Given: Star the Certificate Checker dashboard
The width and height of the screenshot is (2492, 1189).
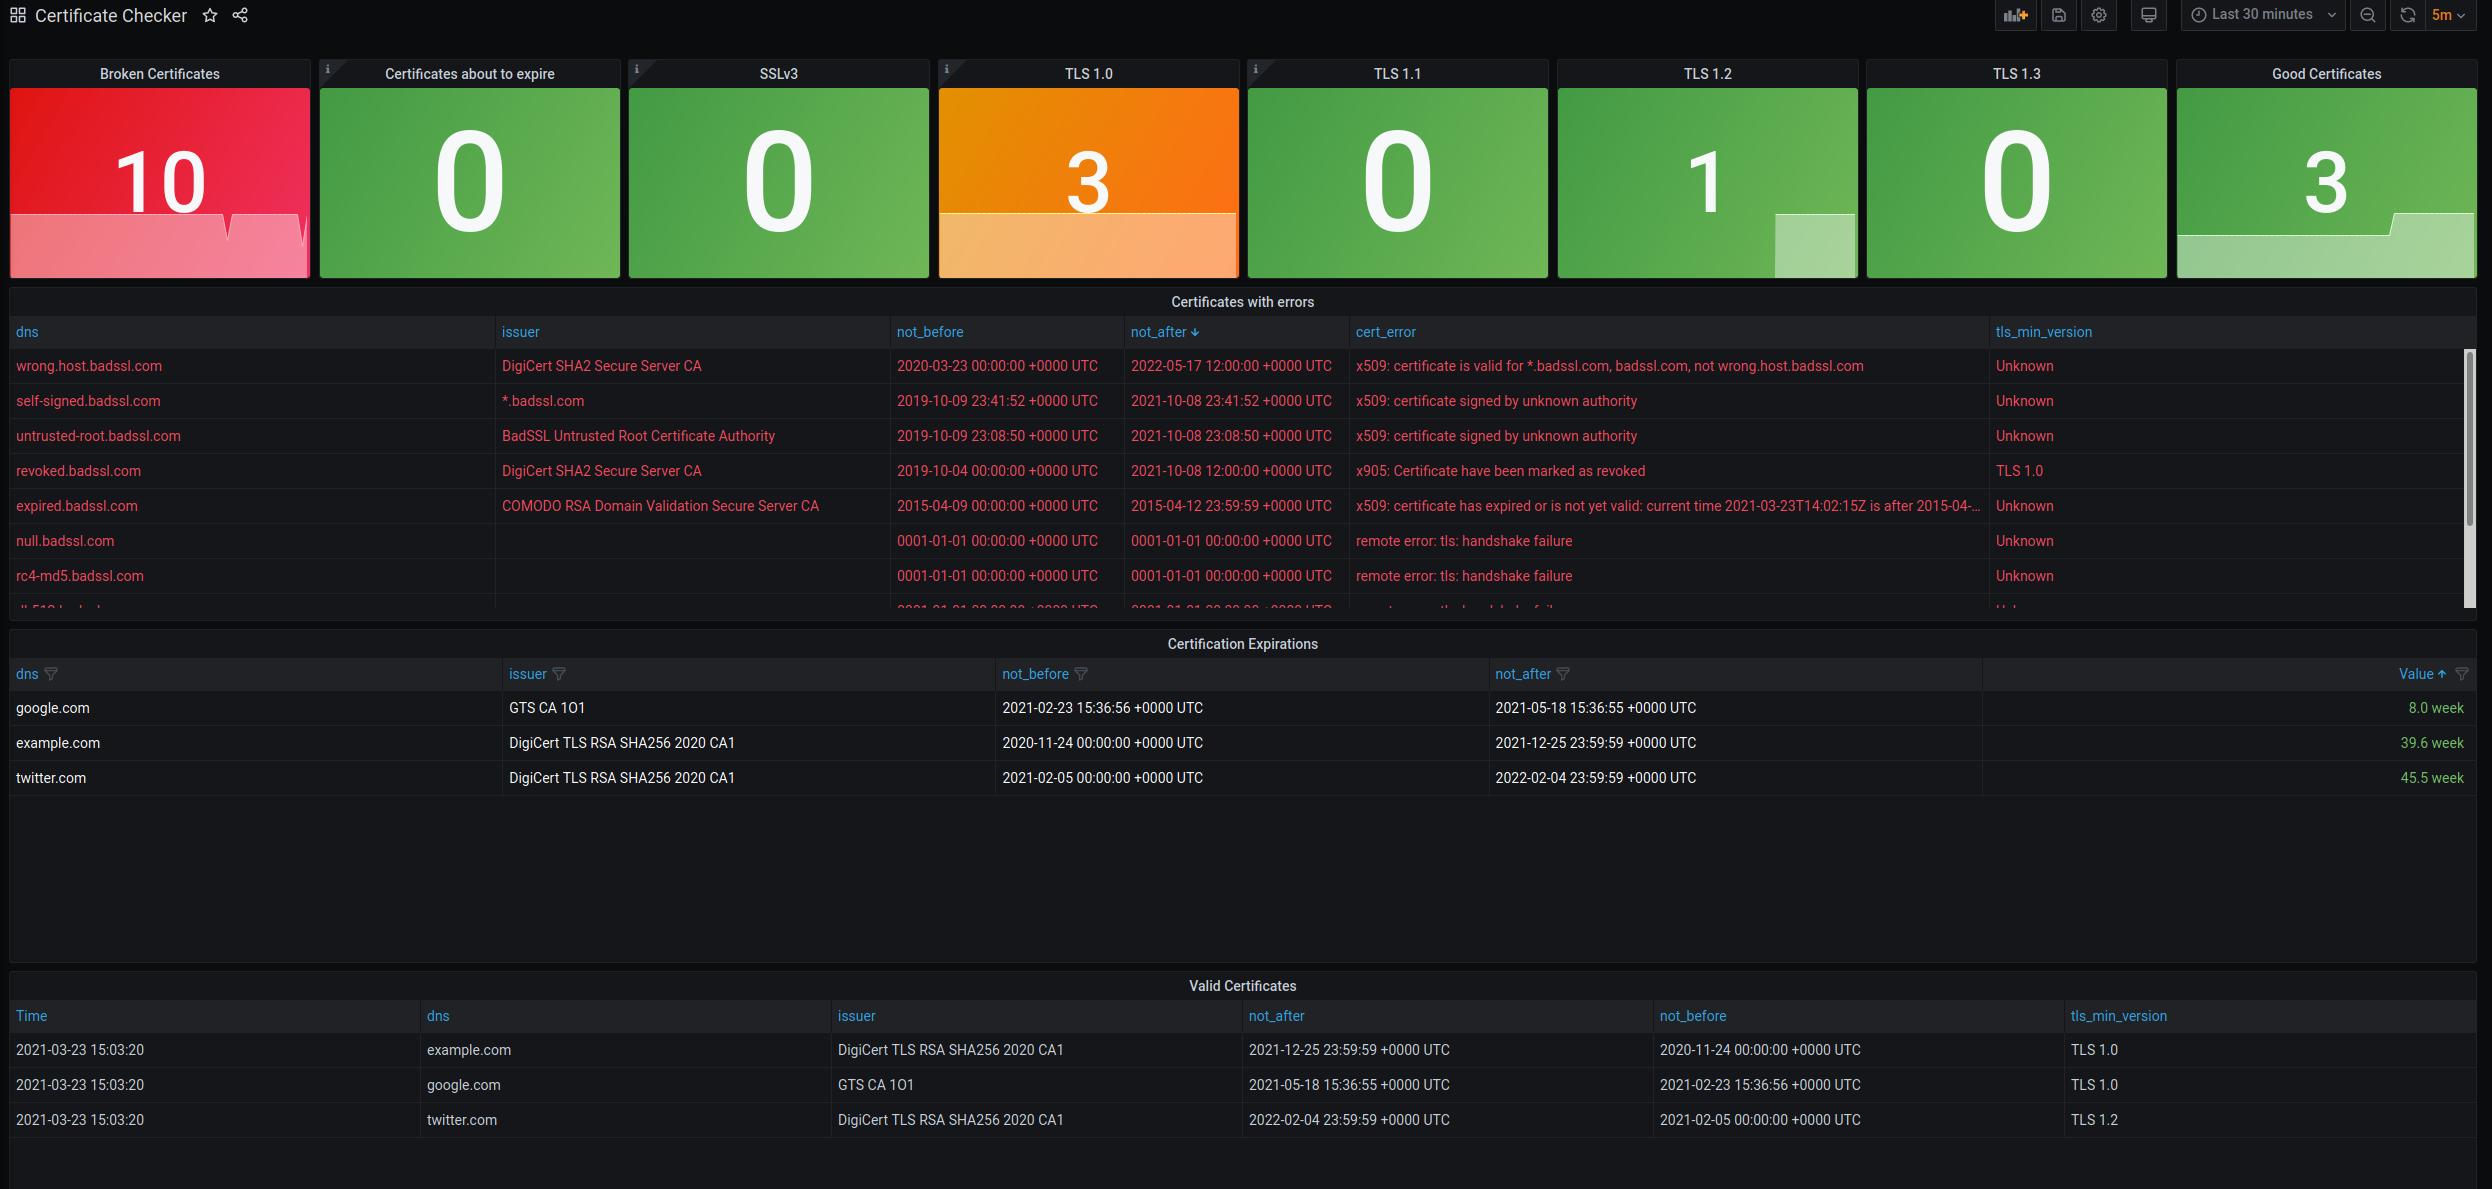Looking at the screenshot, I should pos(210,15).
